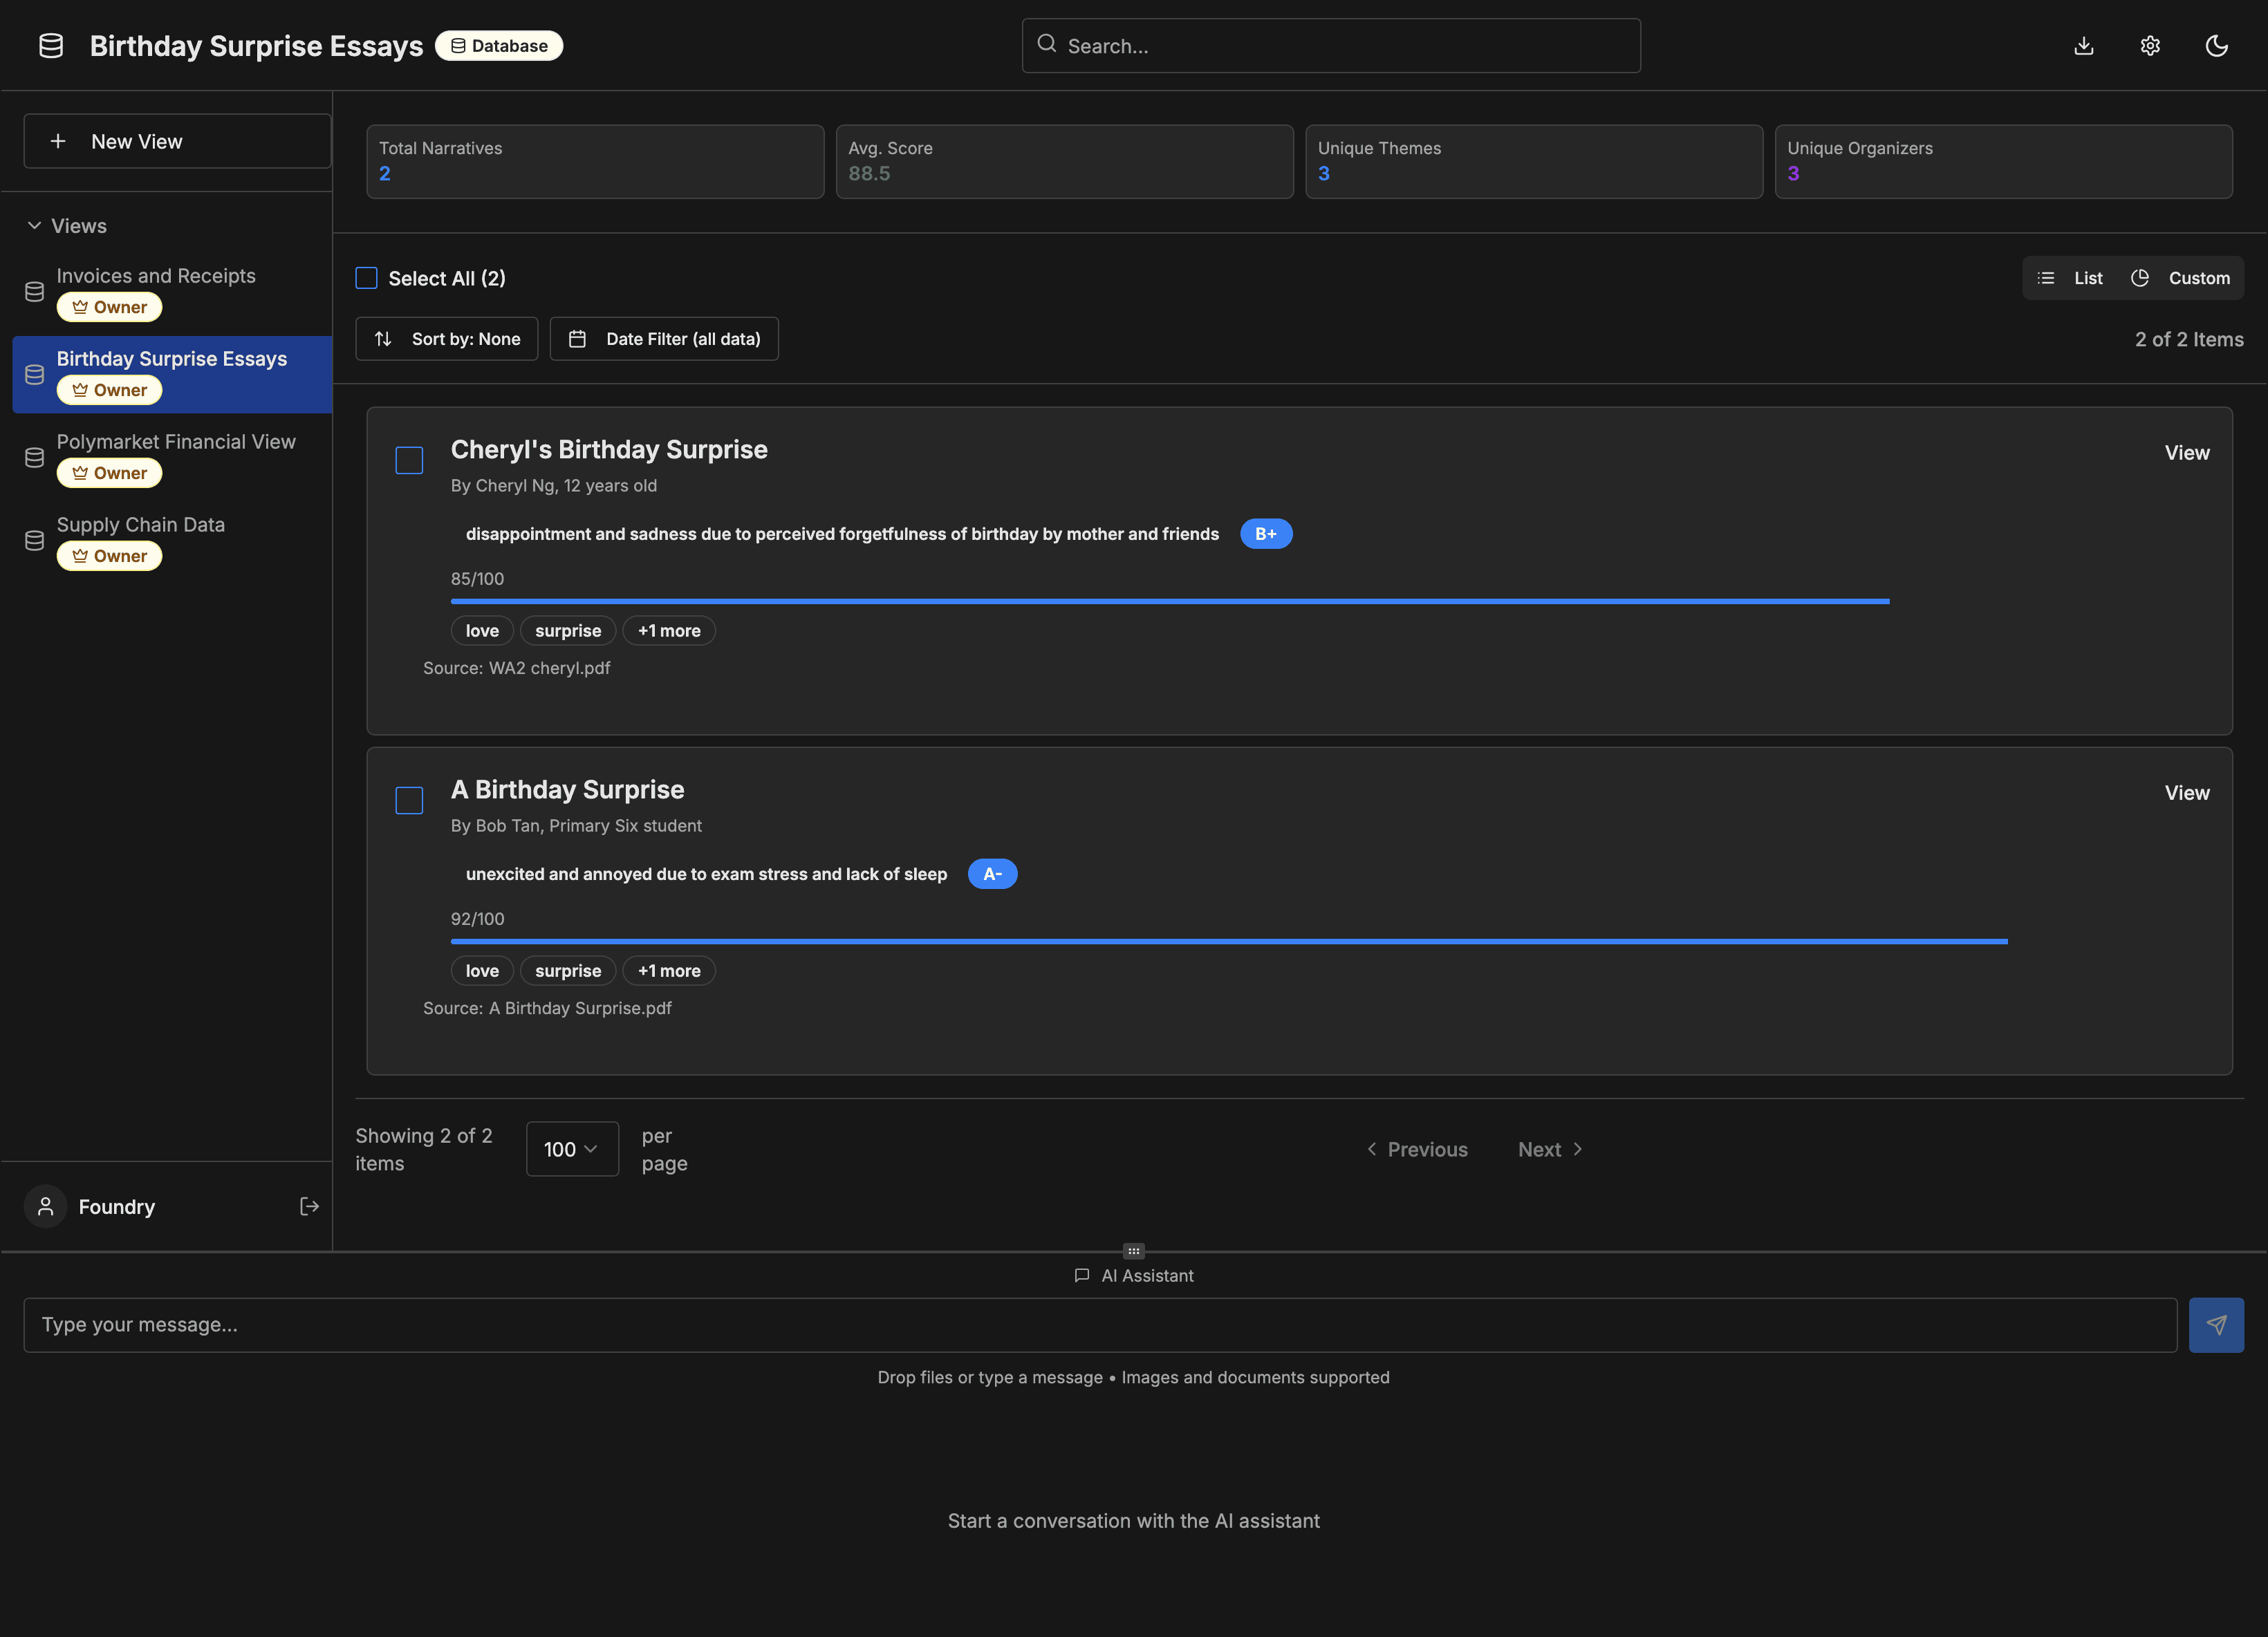2268x1637 pixels.
Task: Click the Unique Themes stat card
Action: tap(1534, 161)
